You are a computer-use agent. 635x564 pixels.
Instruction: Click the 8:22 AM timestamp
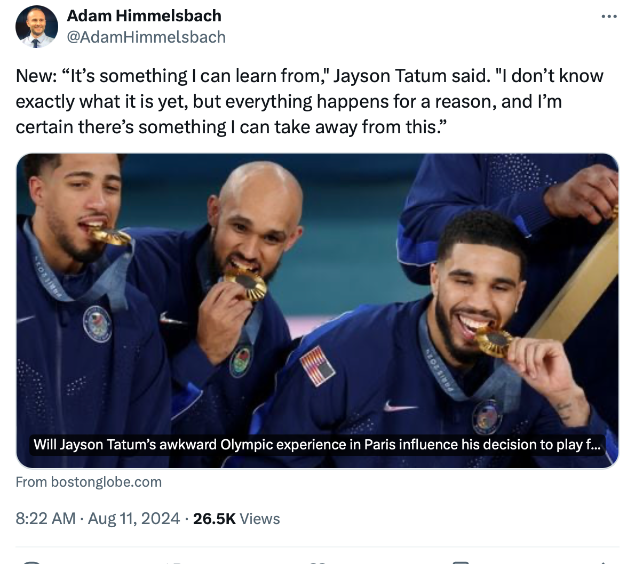pos(45,519)
